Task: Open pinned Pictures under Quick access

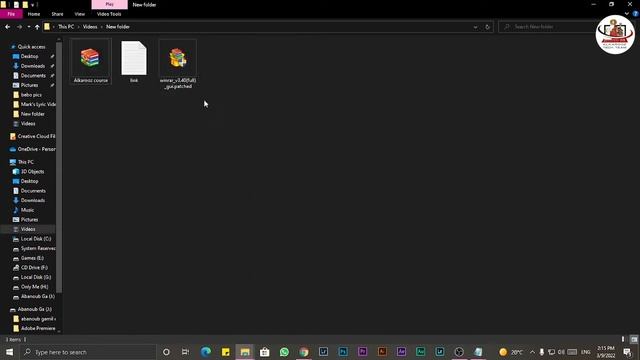Action: click(29, 85)
